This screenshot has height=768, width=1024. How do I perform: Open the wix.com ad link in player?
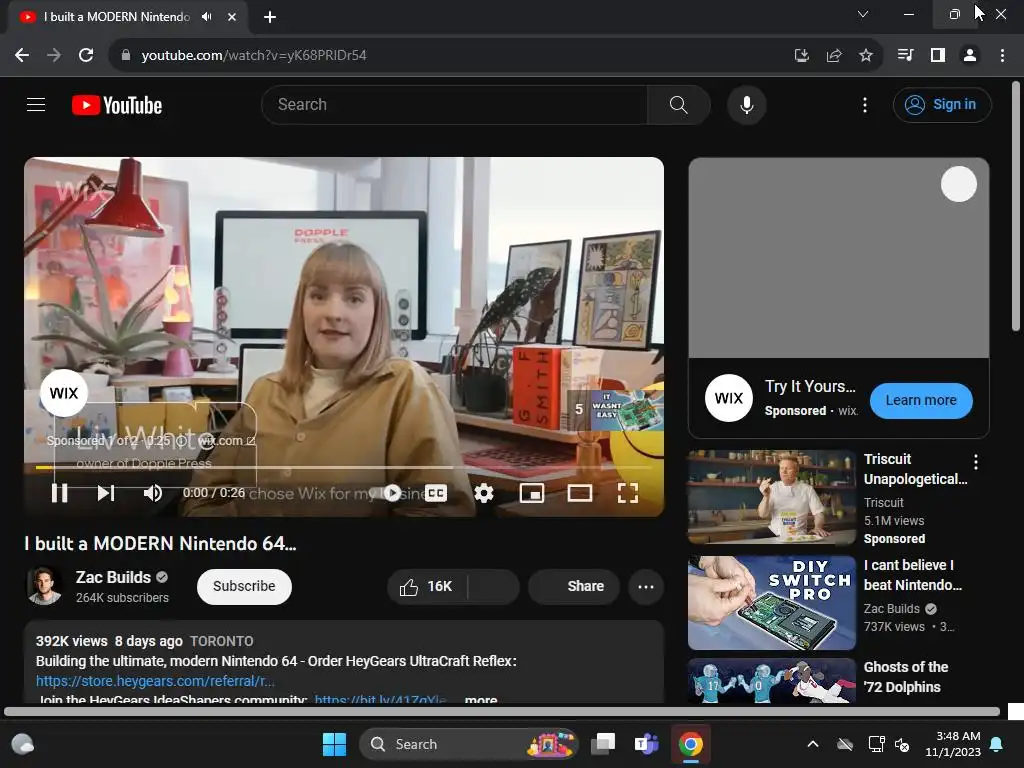click(226, 441)
